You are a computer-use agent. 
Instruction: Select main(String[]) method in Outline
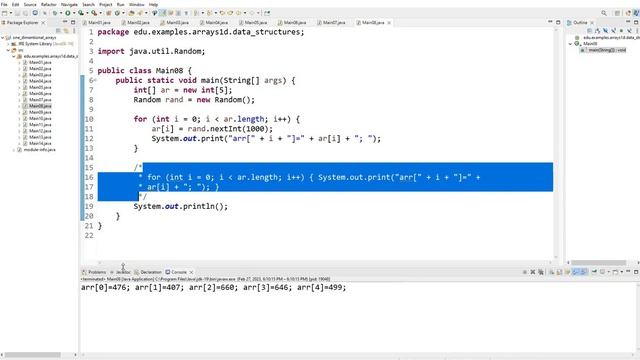click(607, 50)
